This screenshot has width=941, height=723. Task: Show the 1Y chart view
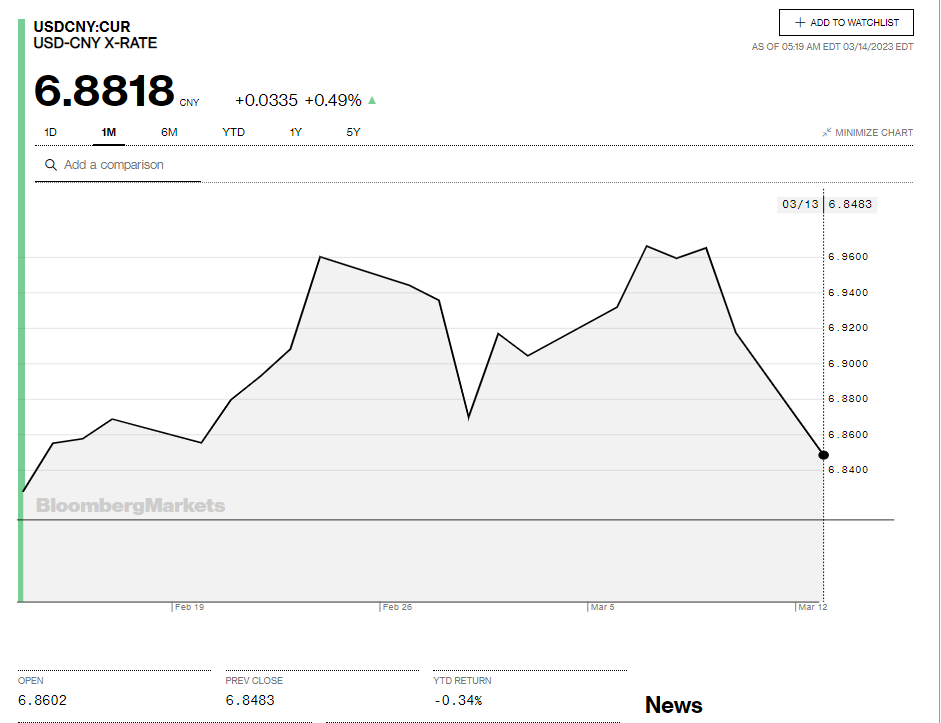pos(295,132)
